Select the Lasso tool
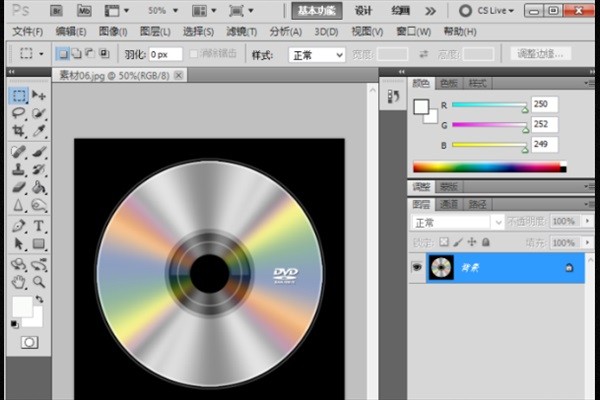600x400 pixels. tap(18, 113)
